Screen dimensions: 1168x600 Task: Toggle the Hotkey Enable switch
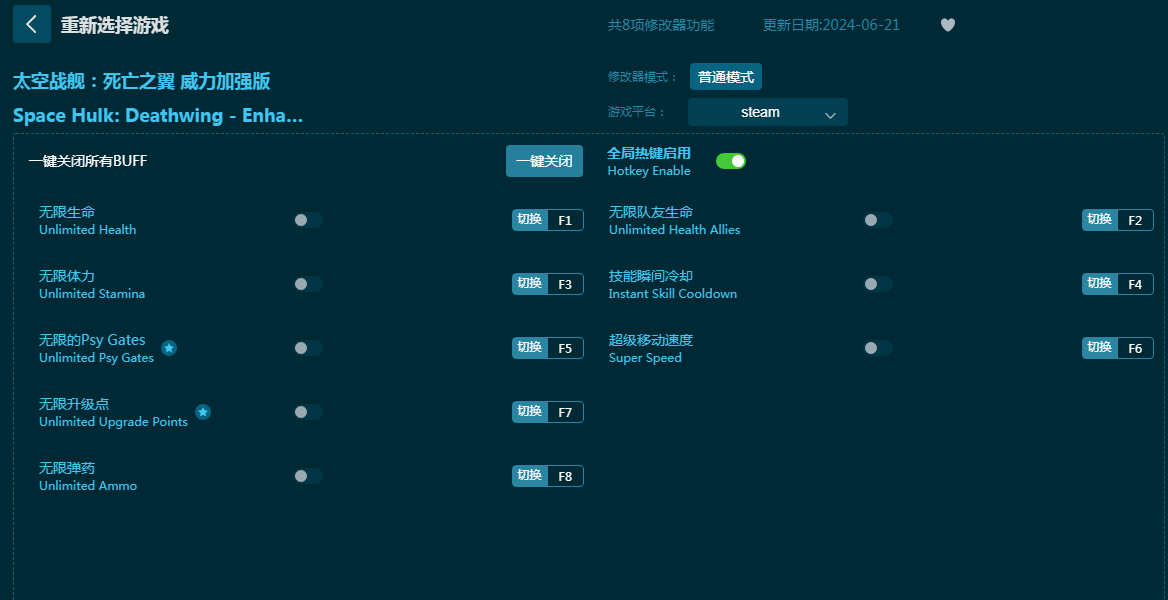[731, 161]
